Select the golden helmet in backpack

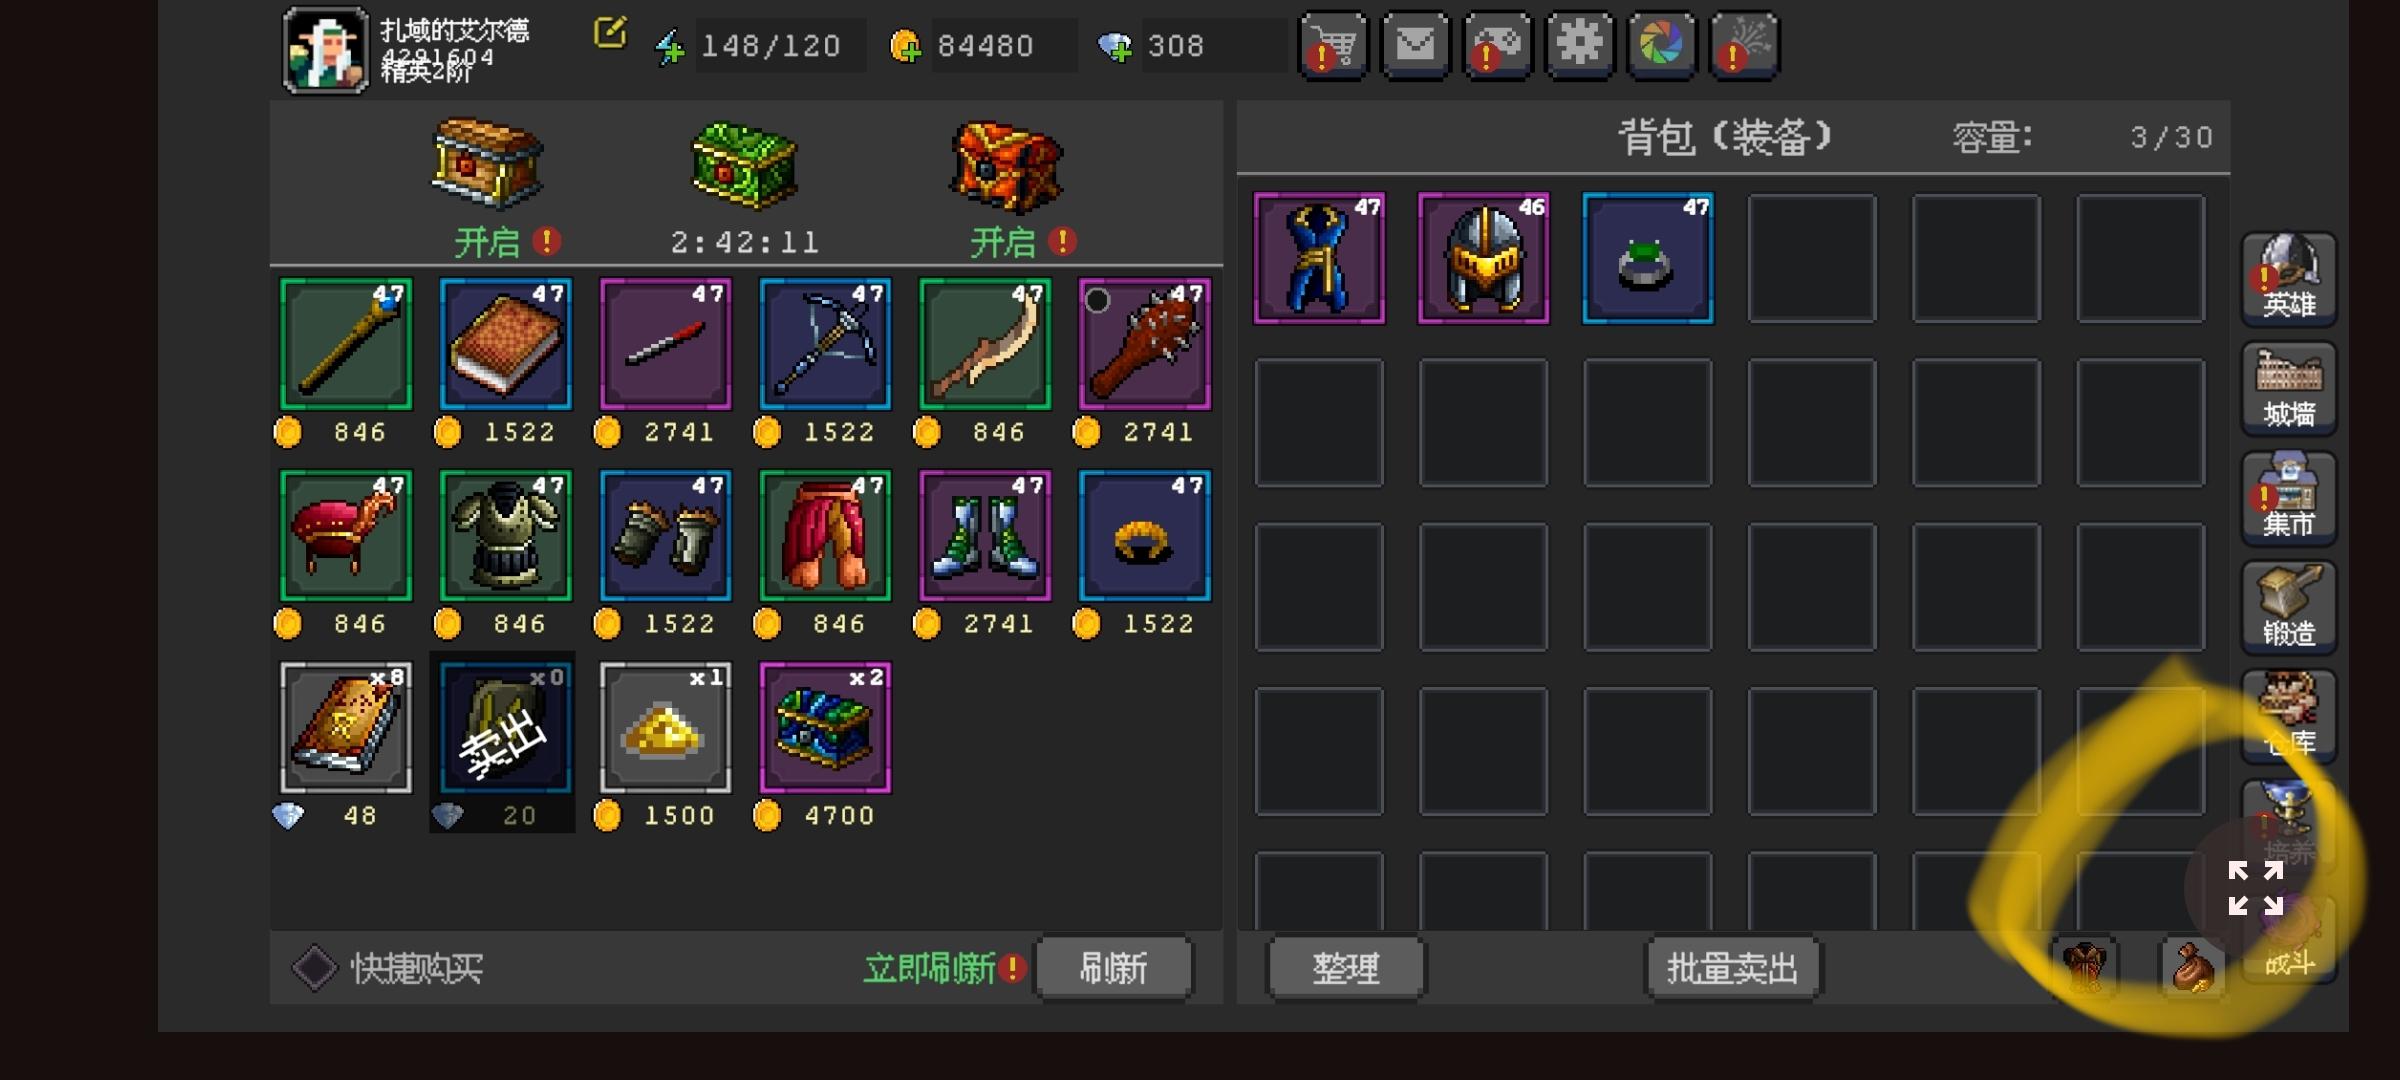(1484, 258)
